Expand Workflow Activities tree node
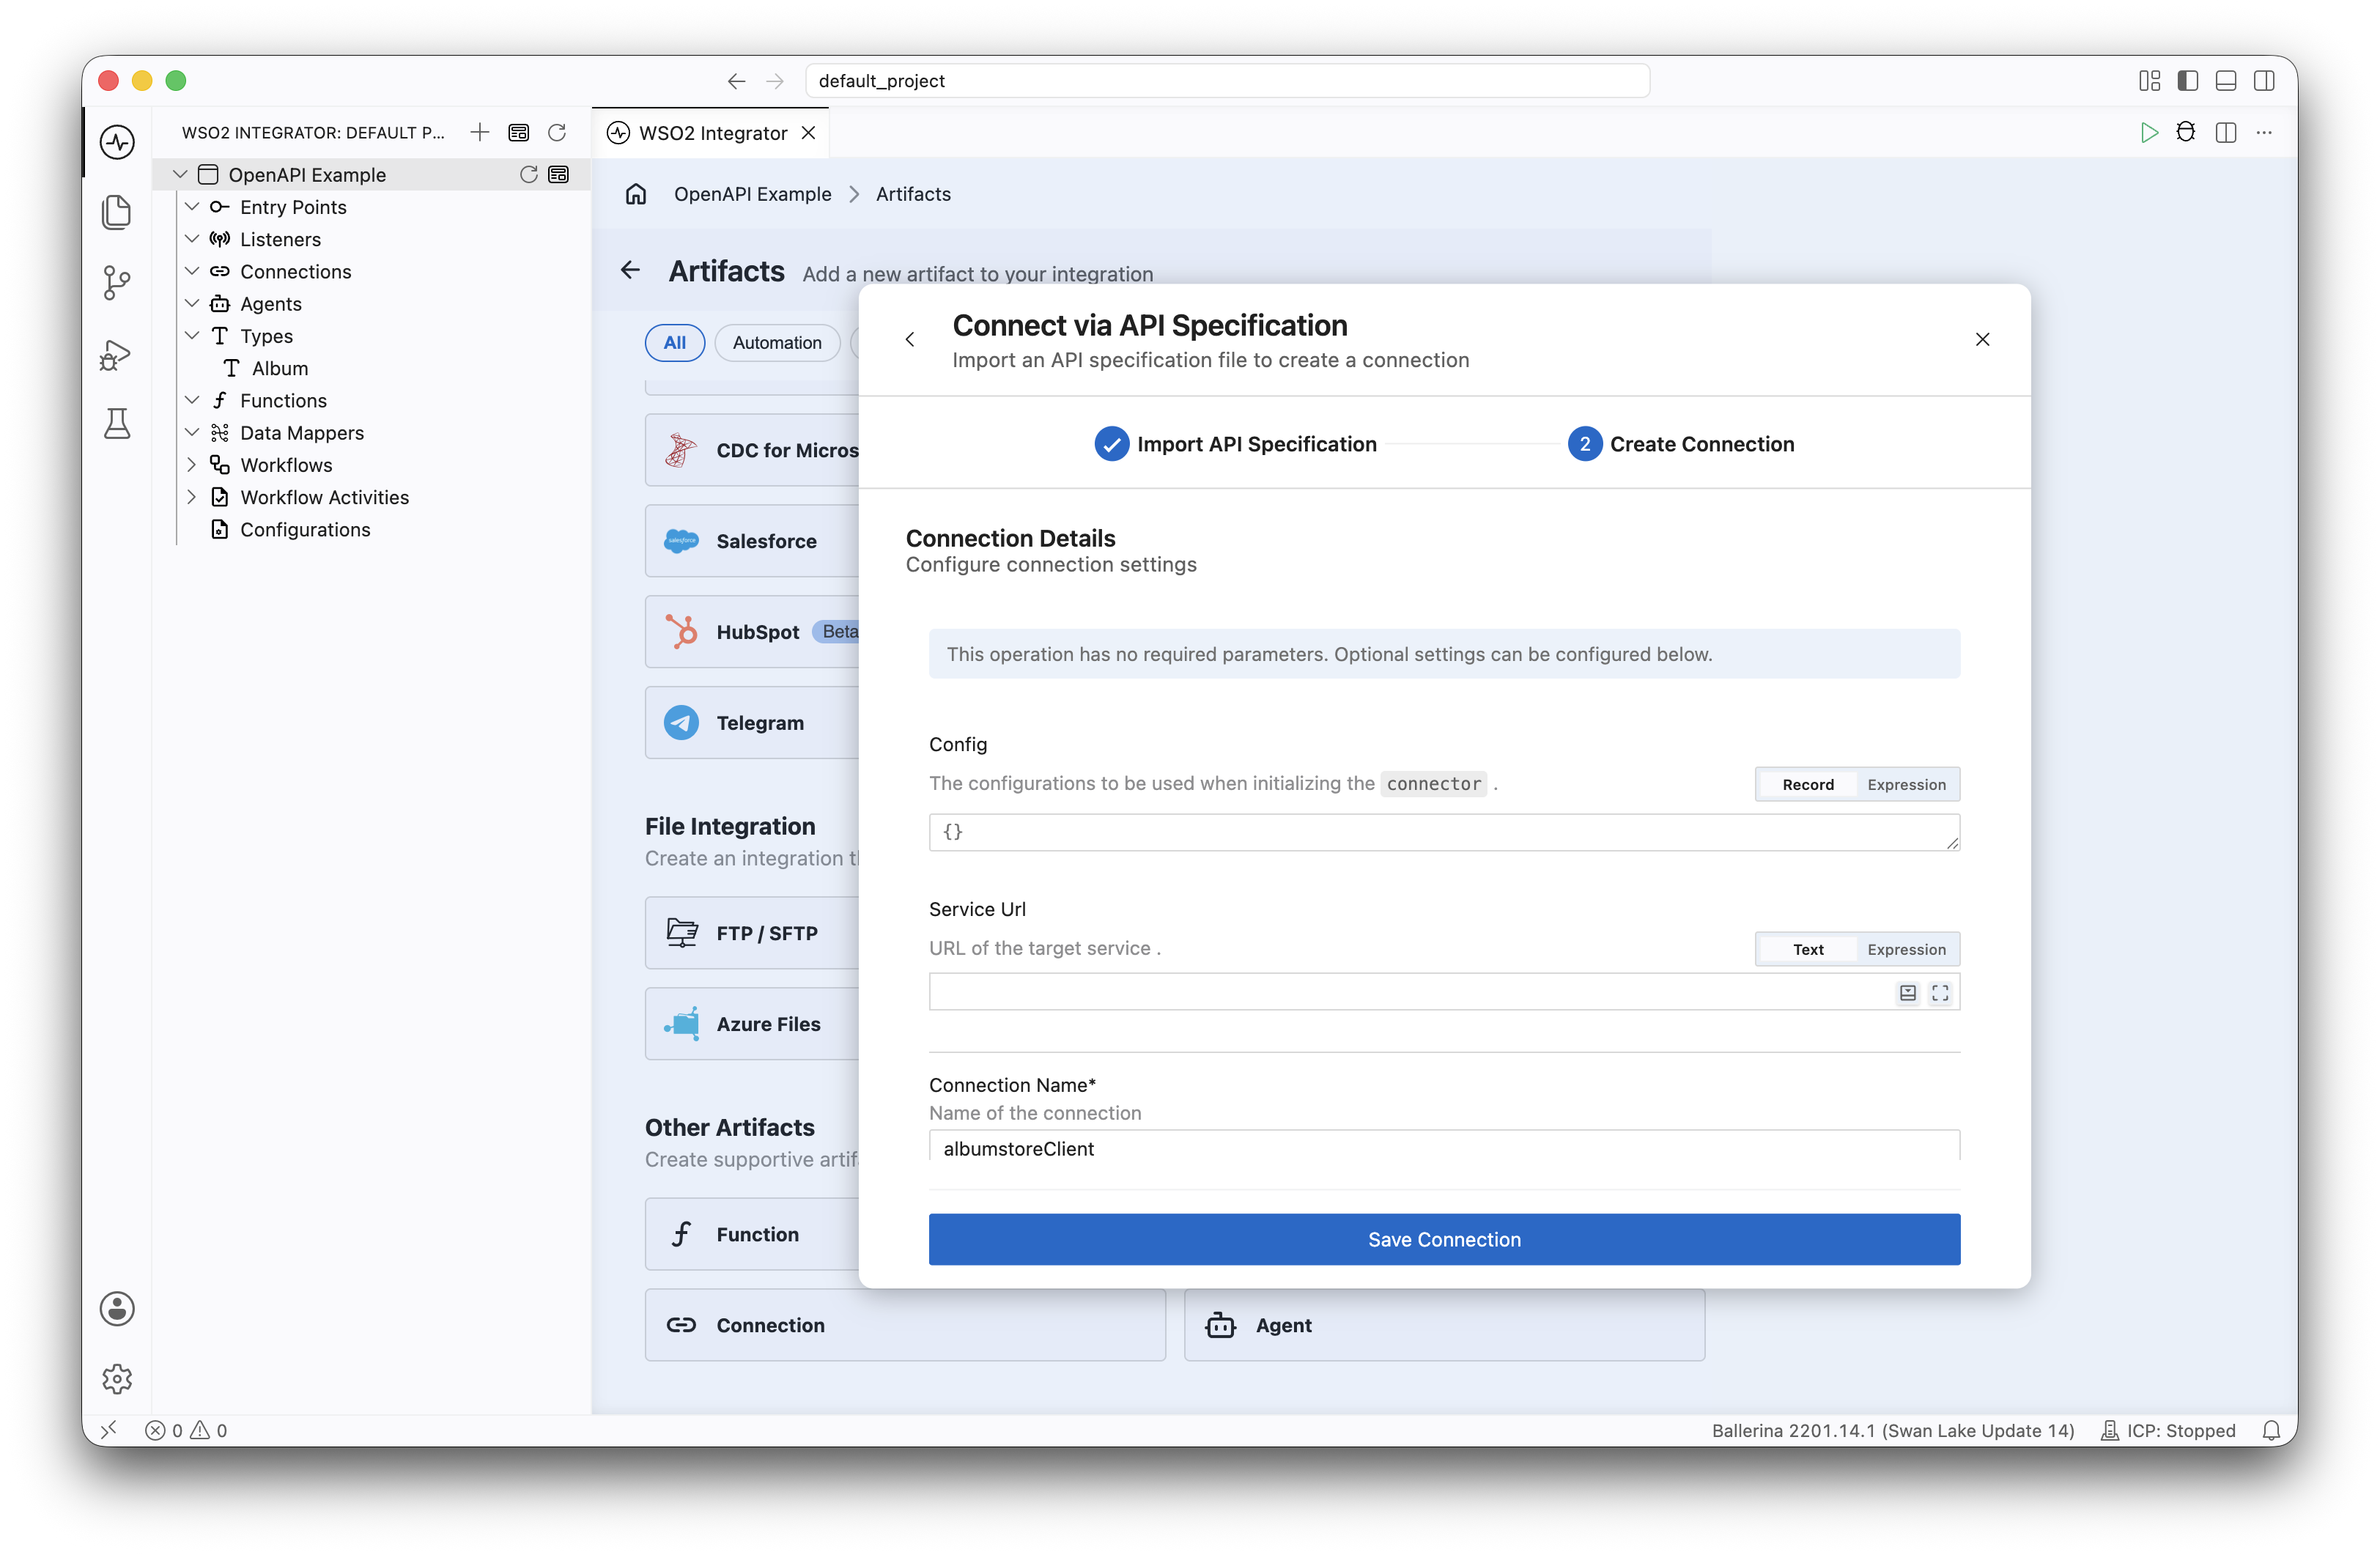2380x1555 pixels. coord(192,497)
